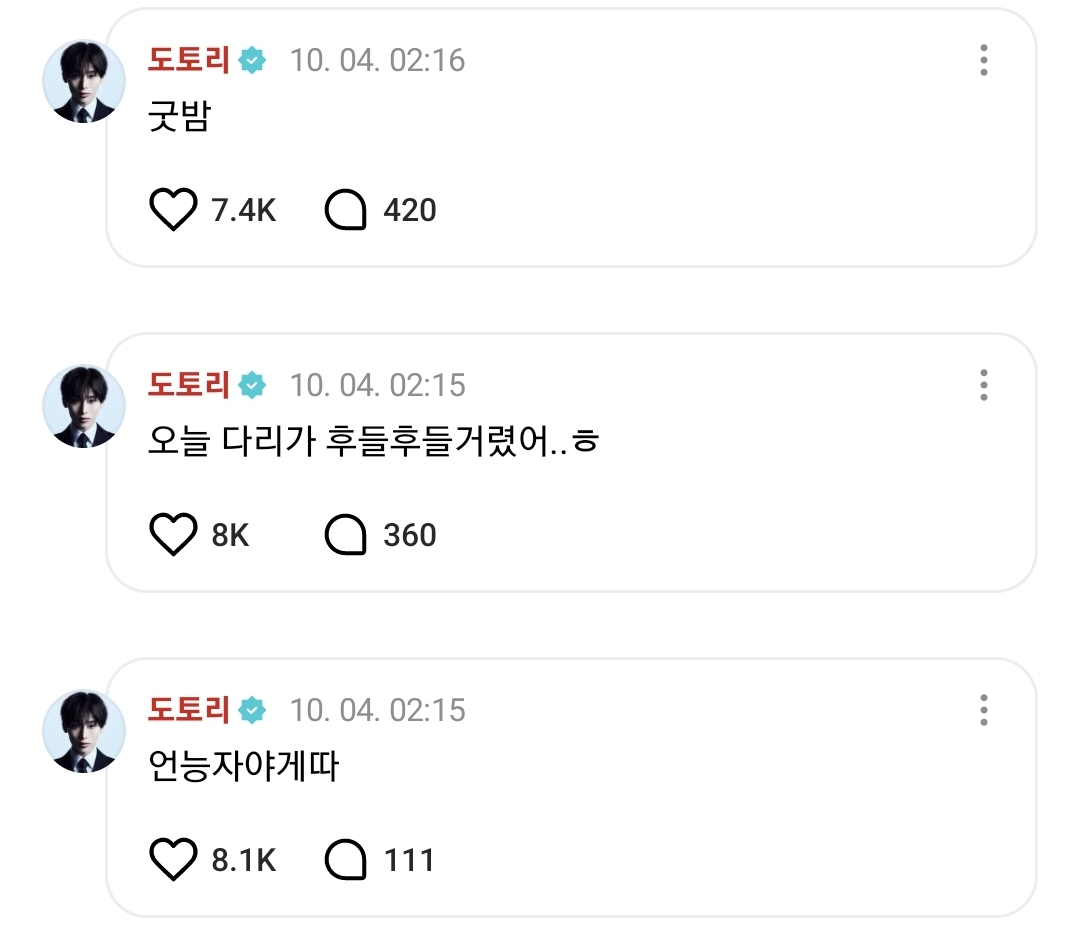Click 도토리 username on the 언능자야게따 post

(189, 710)
